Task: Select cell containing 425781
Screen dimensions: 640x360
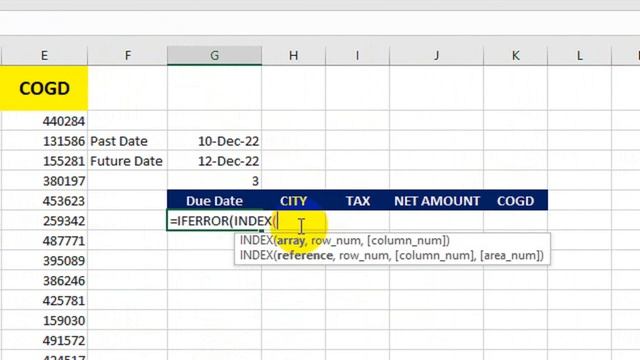Action: tap(44, 301)
